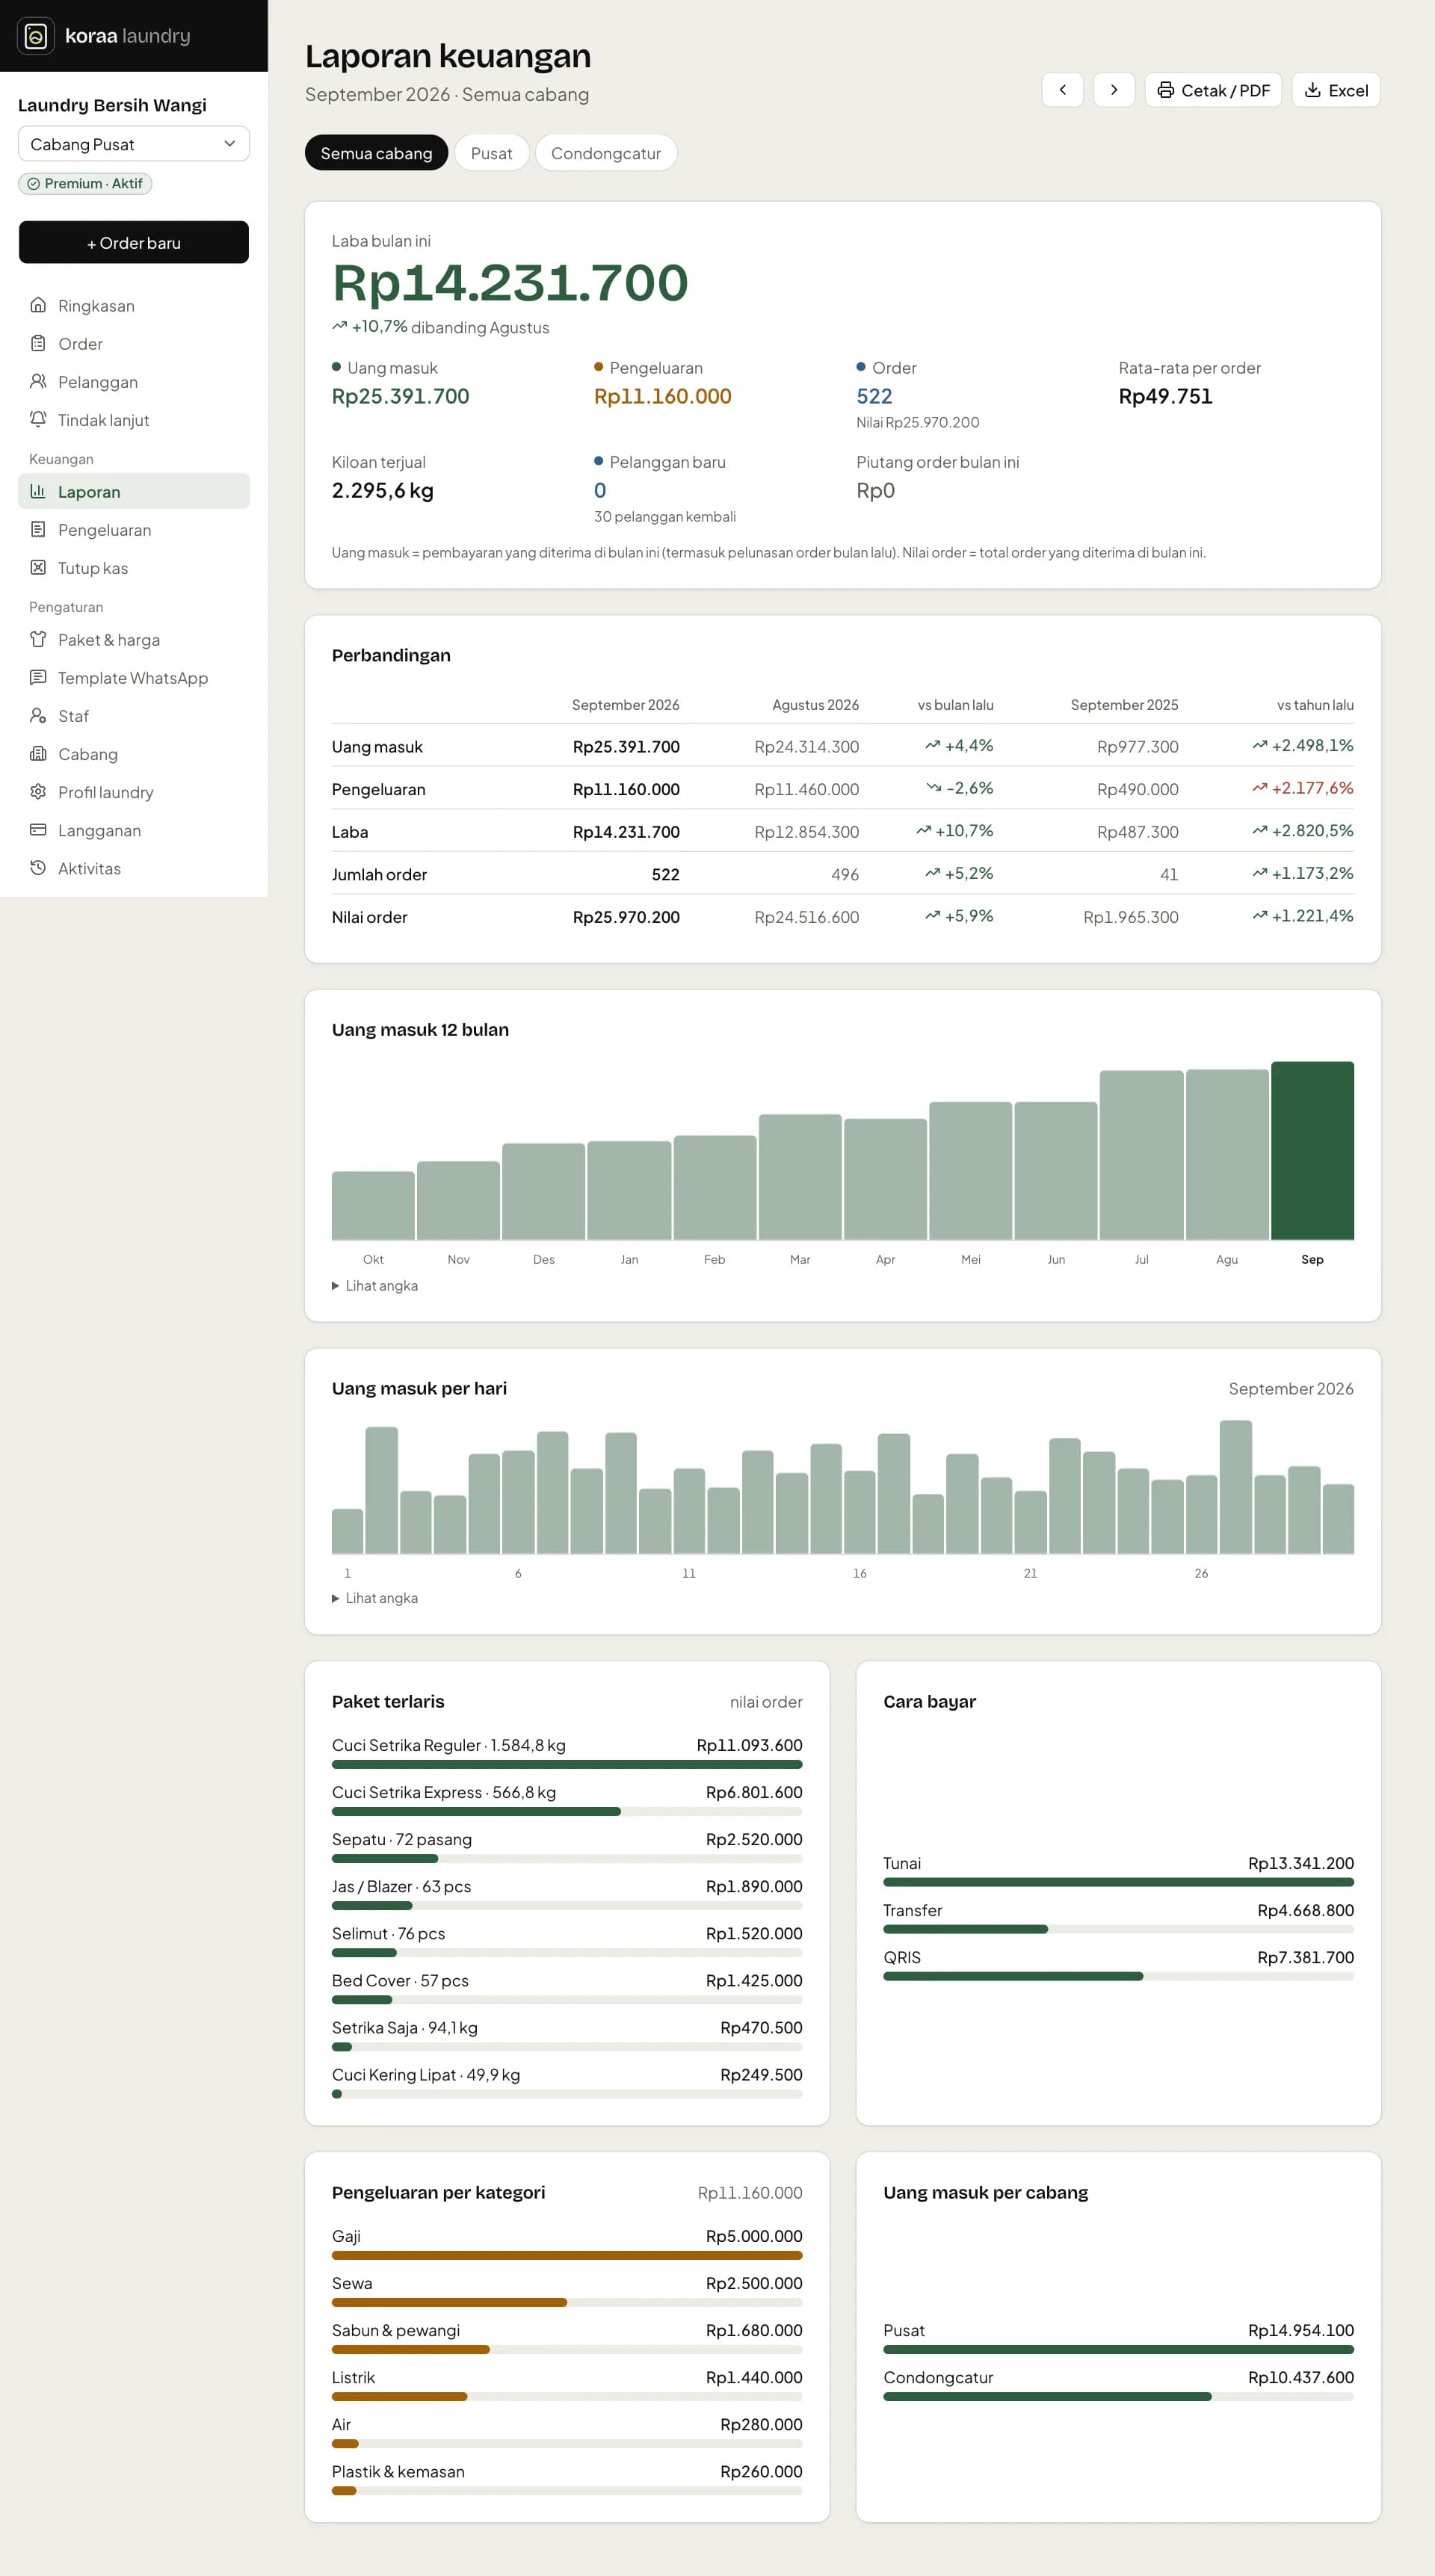Click the Cabang building icon
The image size is (1435, 2576).
click(x=38, y=753)
